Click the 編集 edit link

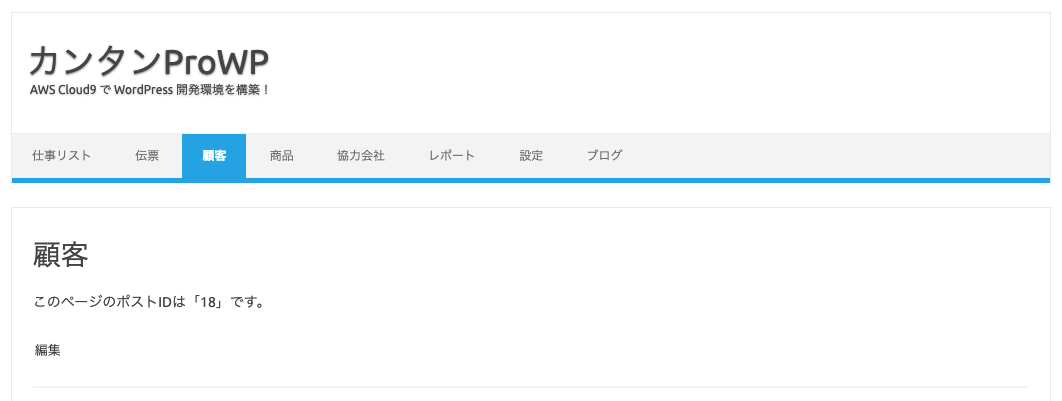pos(47,350)
